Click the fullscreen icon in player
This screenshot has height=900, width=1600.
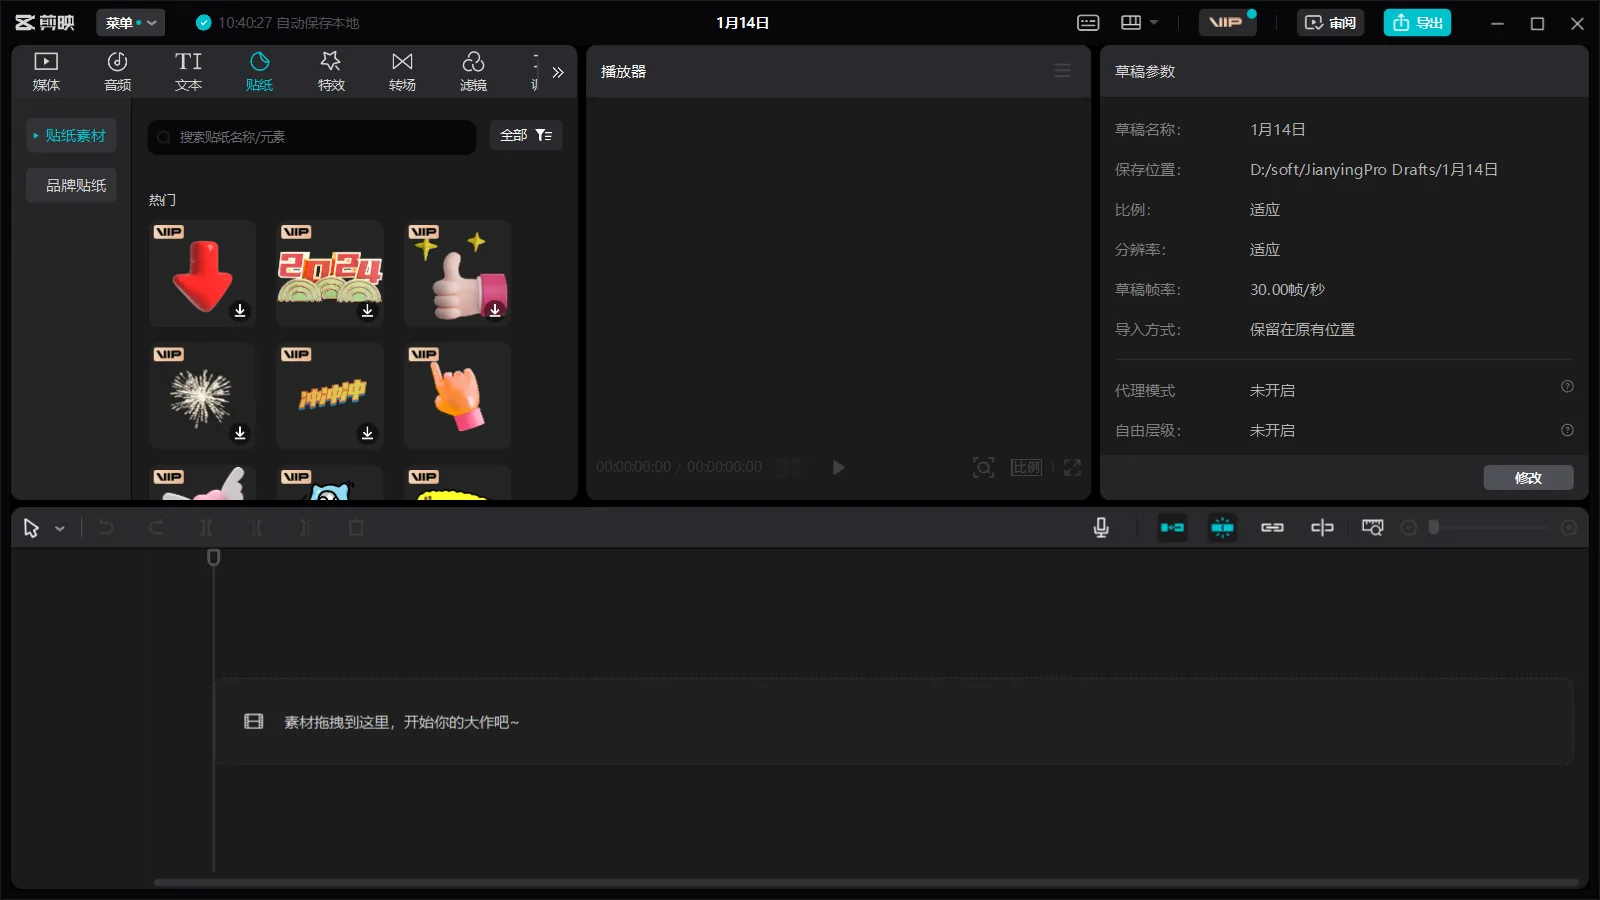click(x=1072, y=467)
